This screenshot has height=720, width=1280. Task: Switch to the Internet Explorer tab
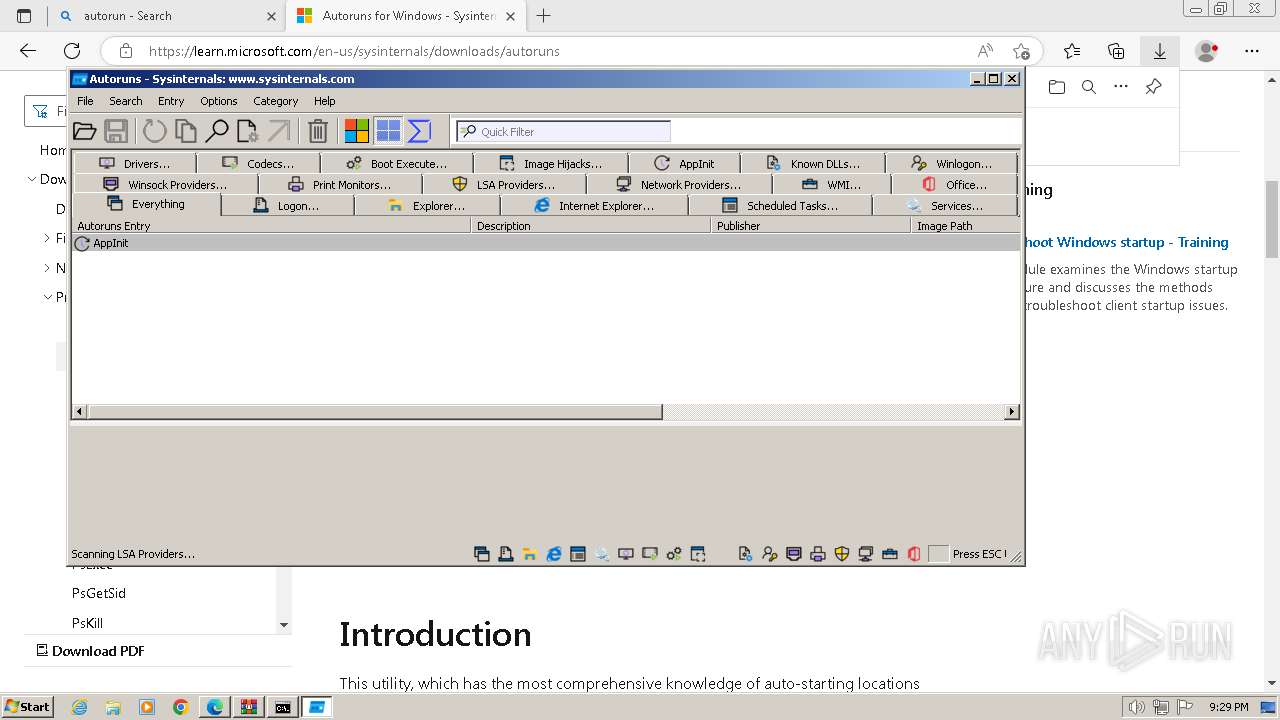(594, 205)
